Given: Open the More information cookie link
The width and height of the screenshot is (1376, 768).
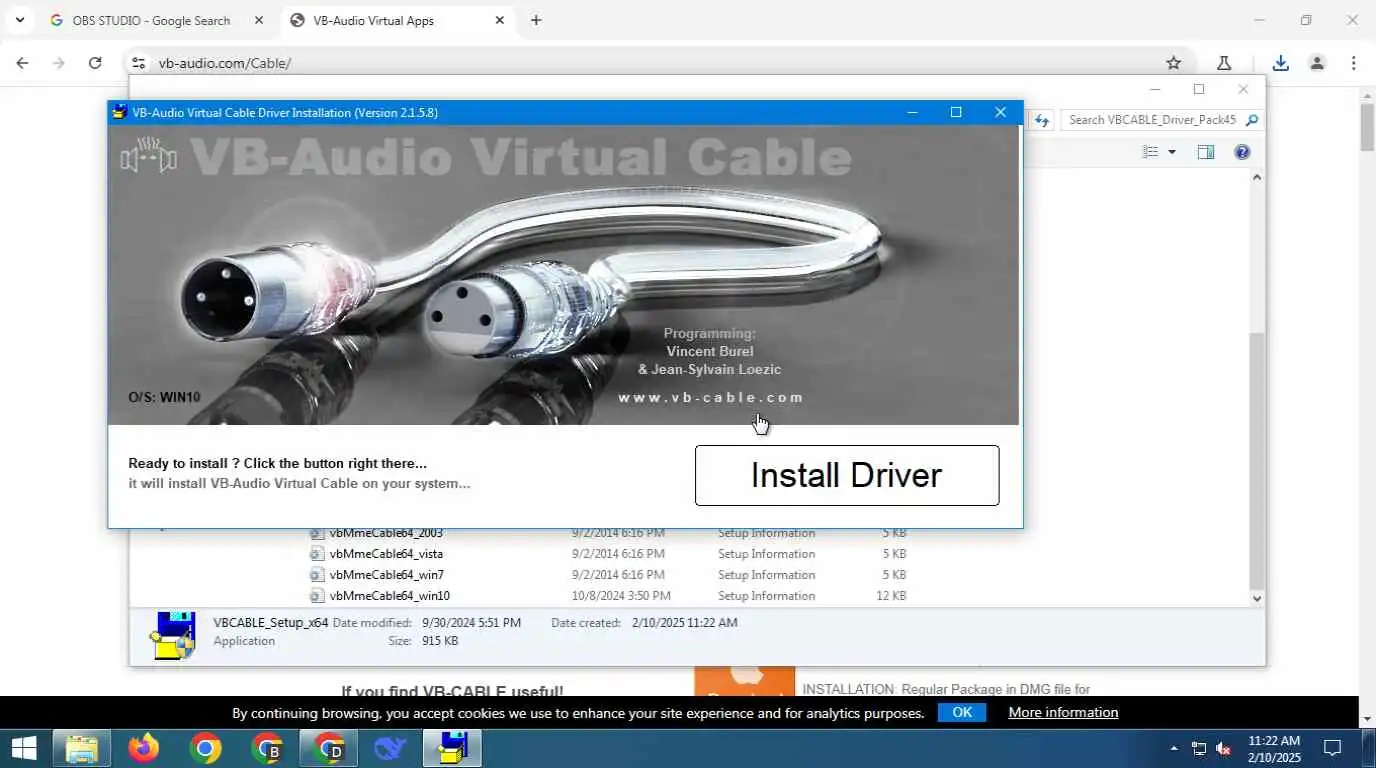Looking at the screenshot, I should point(1063,712).
